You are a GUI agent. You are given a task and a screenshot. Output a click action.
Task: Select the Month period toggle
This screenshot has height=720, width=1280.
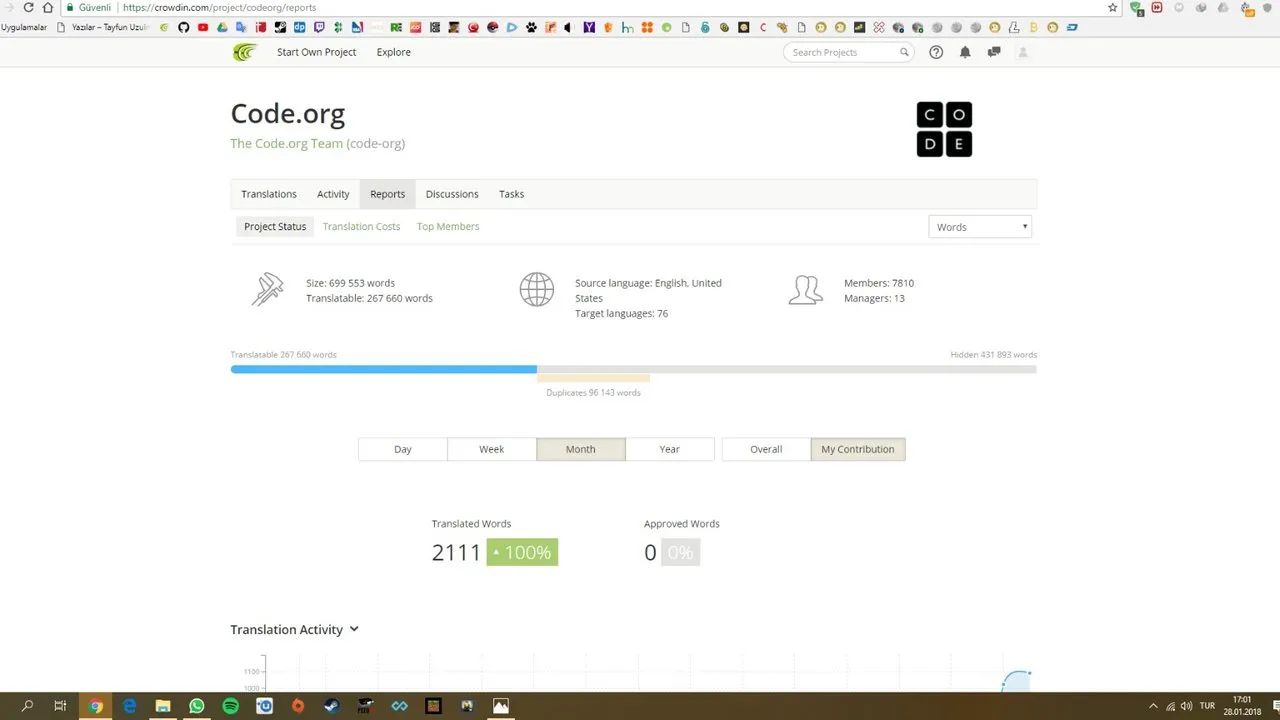pos(581,449)
